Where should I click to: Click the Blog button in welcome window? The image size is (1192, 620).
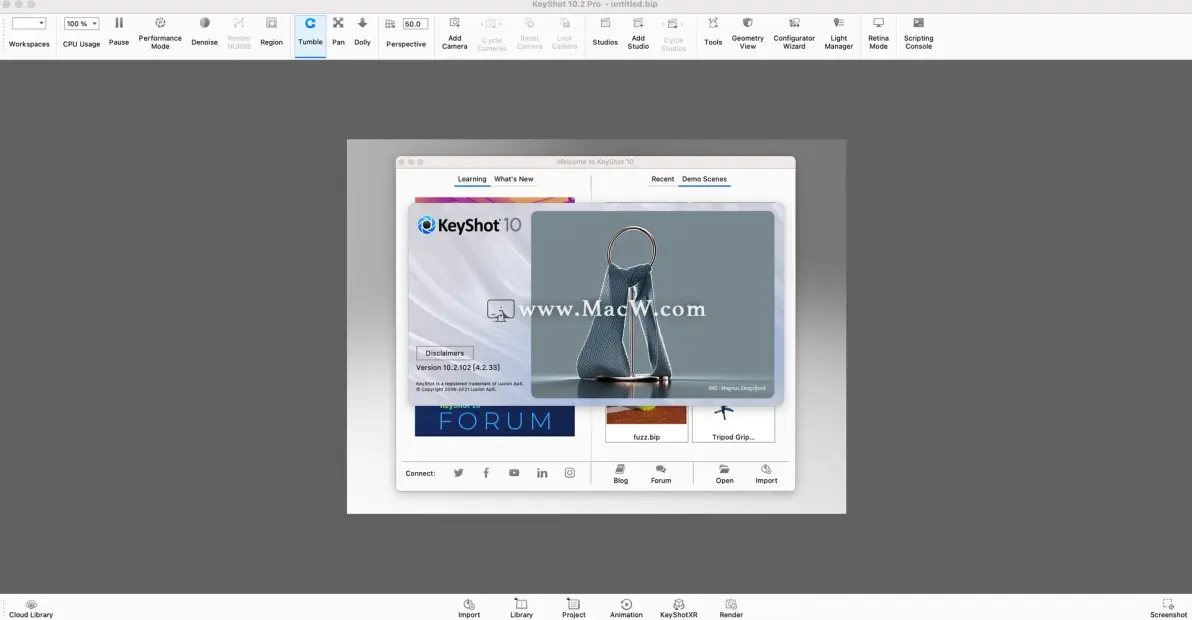(620, 474)
